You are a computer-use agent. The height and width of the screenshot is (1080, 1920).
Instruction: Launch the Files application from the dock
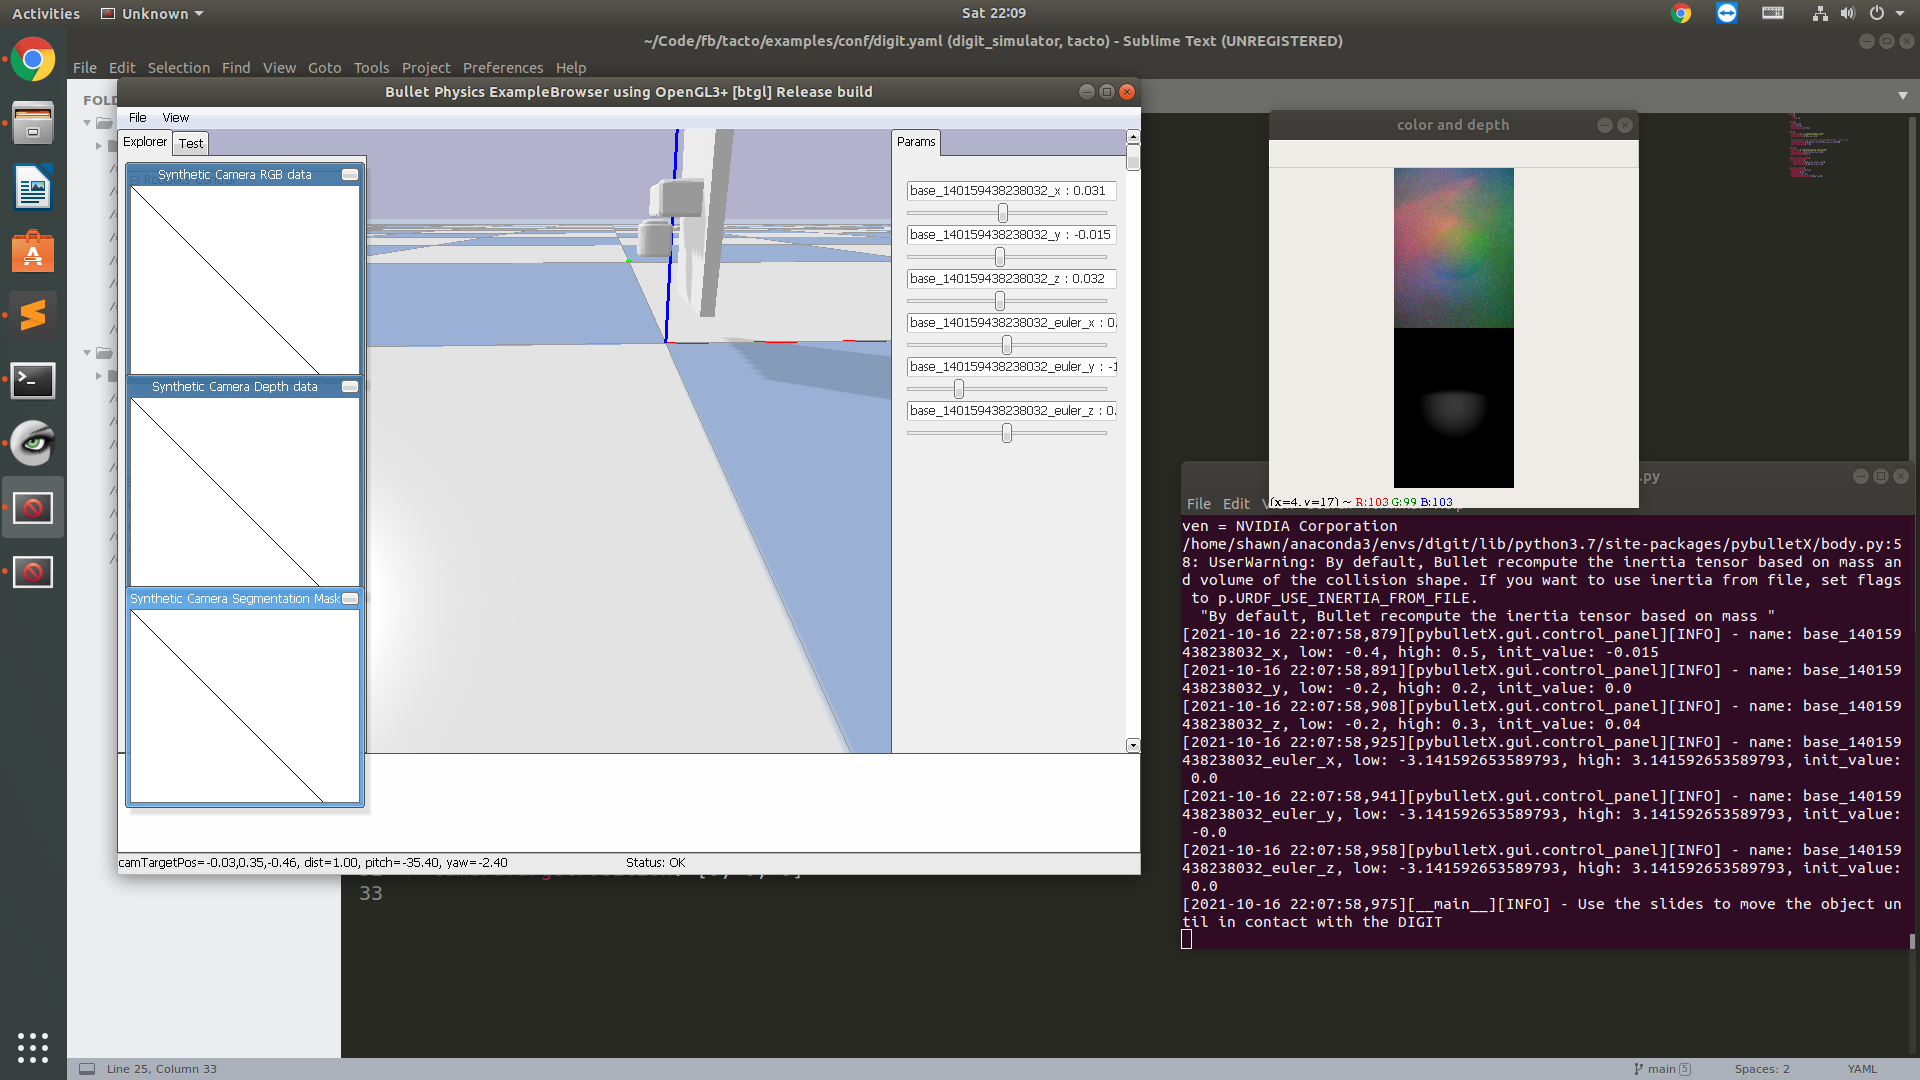pos(33,123)
